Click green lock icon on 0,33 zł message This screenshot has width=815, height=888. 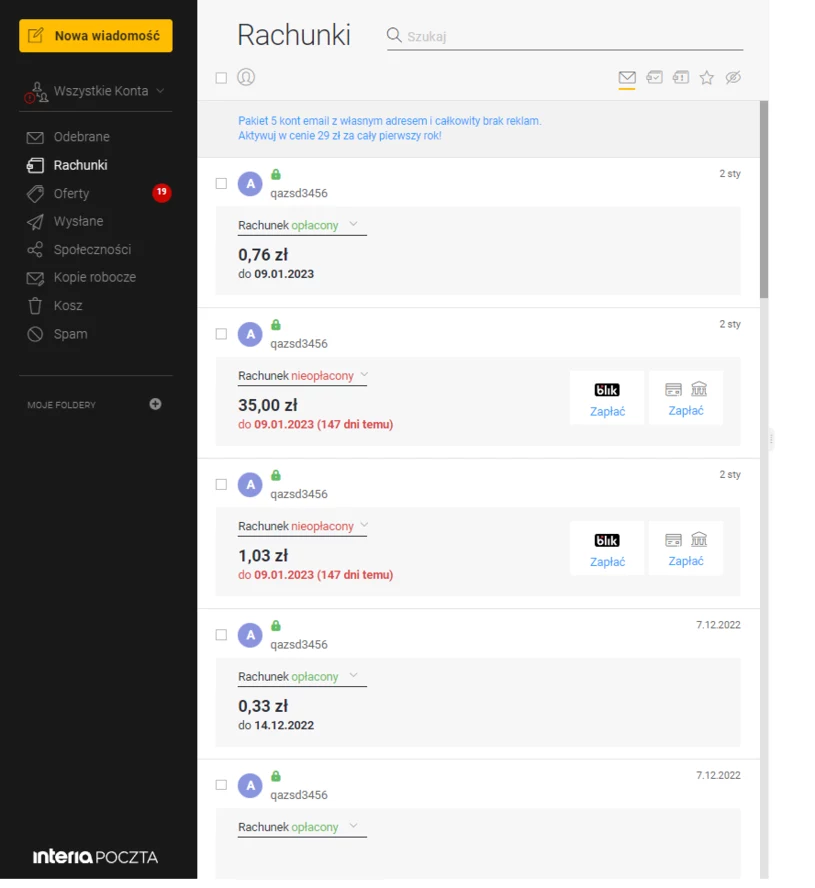276,626
